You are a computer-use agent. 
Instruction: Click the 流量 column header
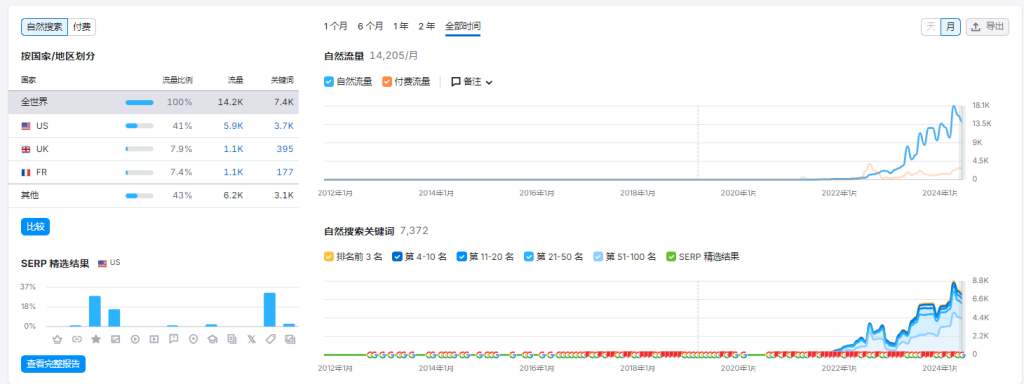click(236, 80)
